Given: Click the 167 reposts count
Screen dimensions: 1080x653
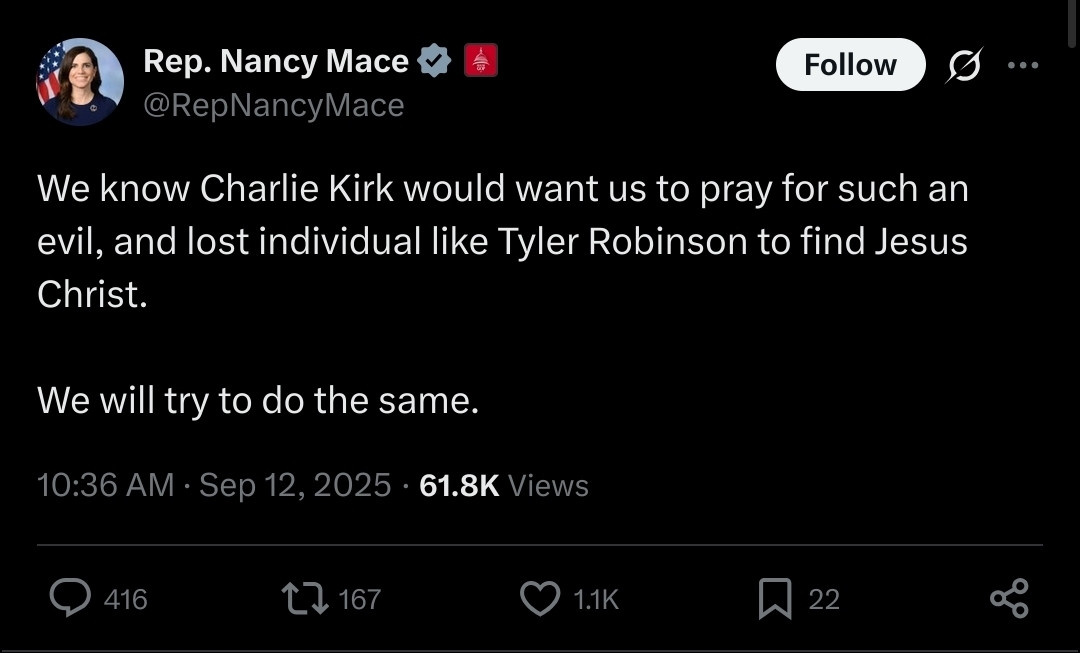Looking at the screenshot, I should (x=360, y=599).
